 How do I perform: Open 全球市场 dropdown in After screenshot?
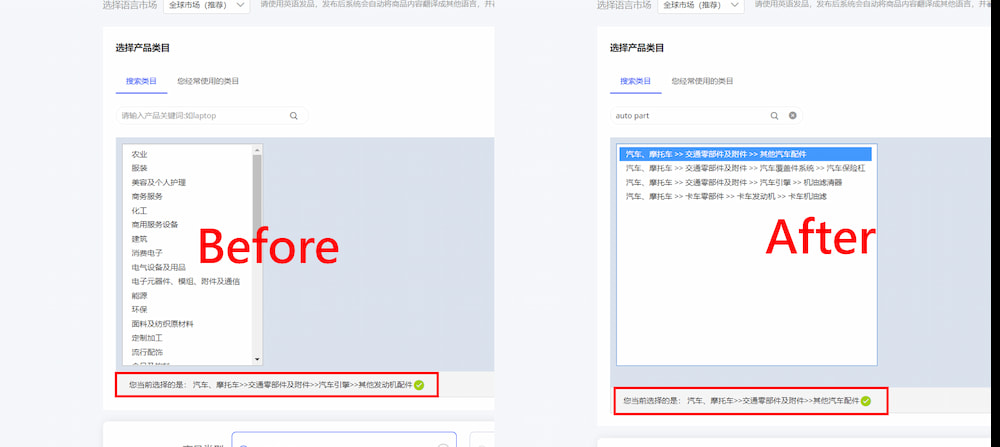(701, 5)
